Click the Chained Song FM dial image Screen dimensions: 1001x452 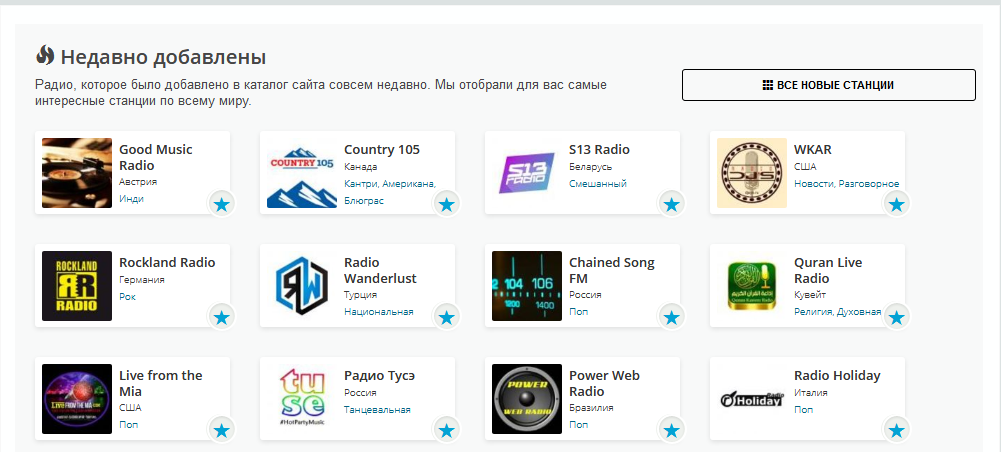[527, 285]
